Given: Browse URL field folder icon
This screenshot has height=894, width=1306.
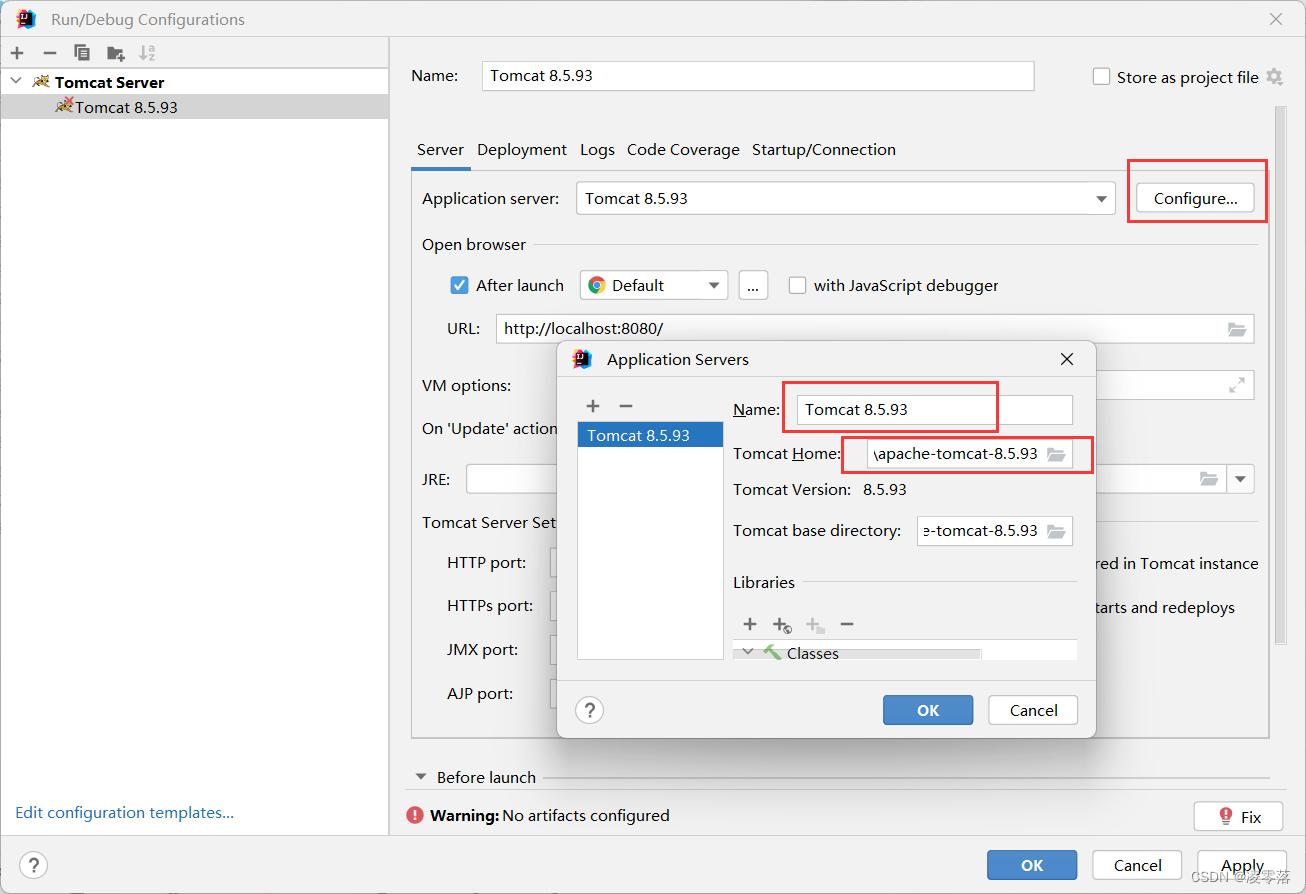Looking at the screenshot, I should click(x=1237, y=329).
